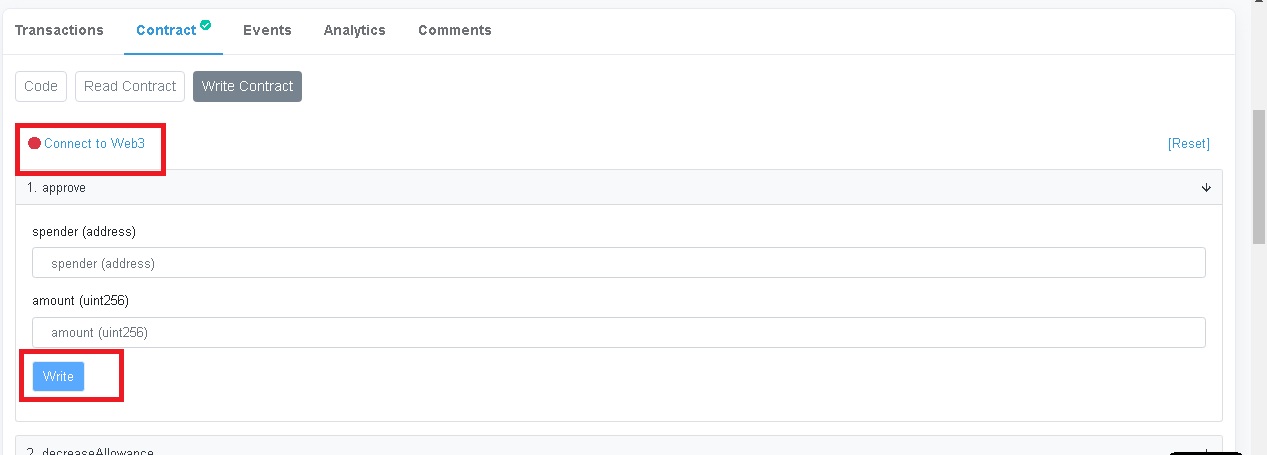
Task: Switch to Read Contract view
Action: click(130, 86)
